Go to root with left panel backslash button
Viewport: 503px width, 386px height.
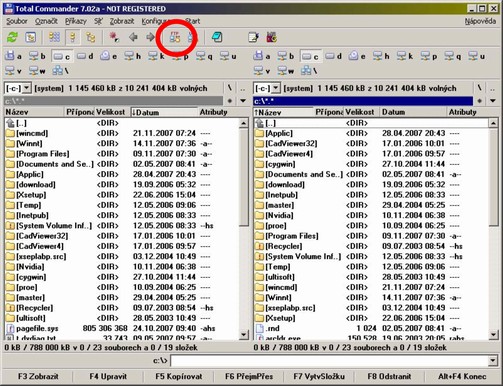230,88
